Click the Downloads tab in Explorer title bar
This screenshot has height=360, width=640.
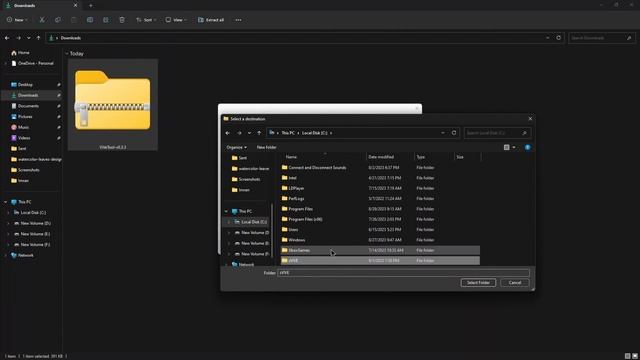click(x=41, y=6)
